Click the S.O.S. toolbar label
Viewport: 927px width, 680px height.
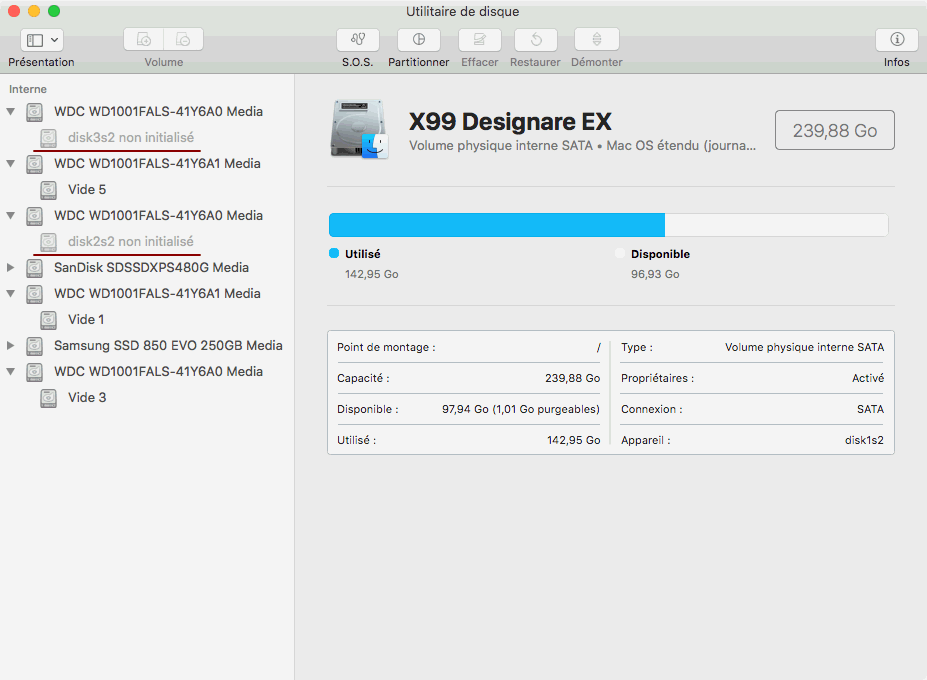click(x=358, y=62)
